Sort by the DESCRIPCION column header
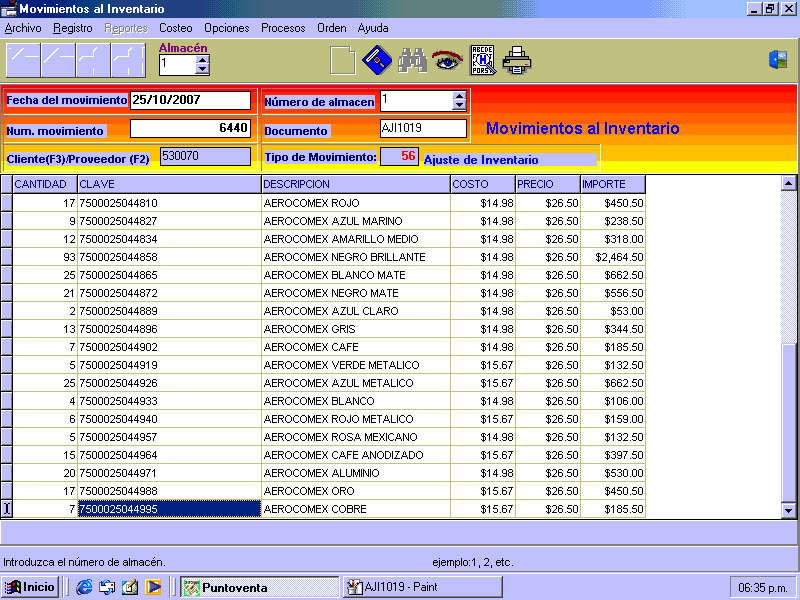Screen dimensions: 800x600 355,184
